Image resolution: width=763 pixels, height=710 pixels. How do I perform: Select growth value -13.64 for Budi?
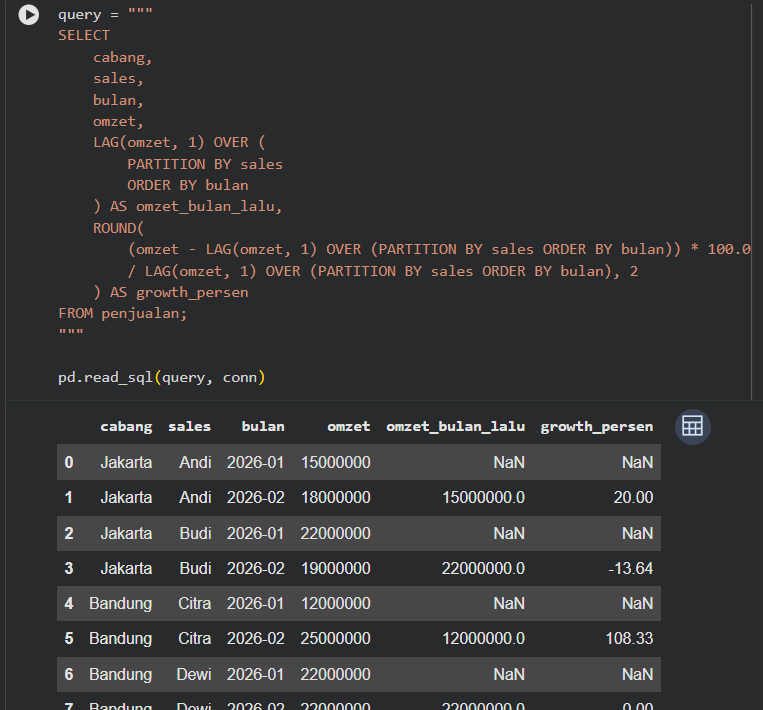(x=631, y=568)
